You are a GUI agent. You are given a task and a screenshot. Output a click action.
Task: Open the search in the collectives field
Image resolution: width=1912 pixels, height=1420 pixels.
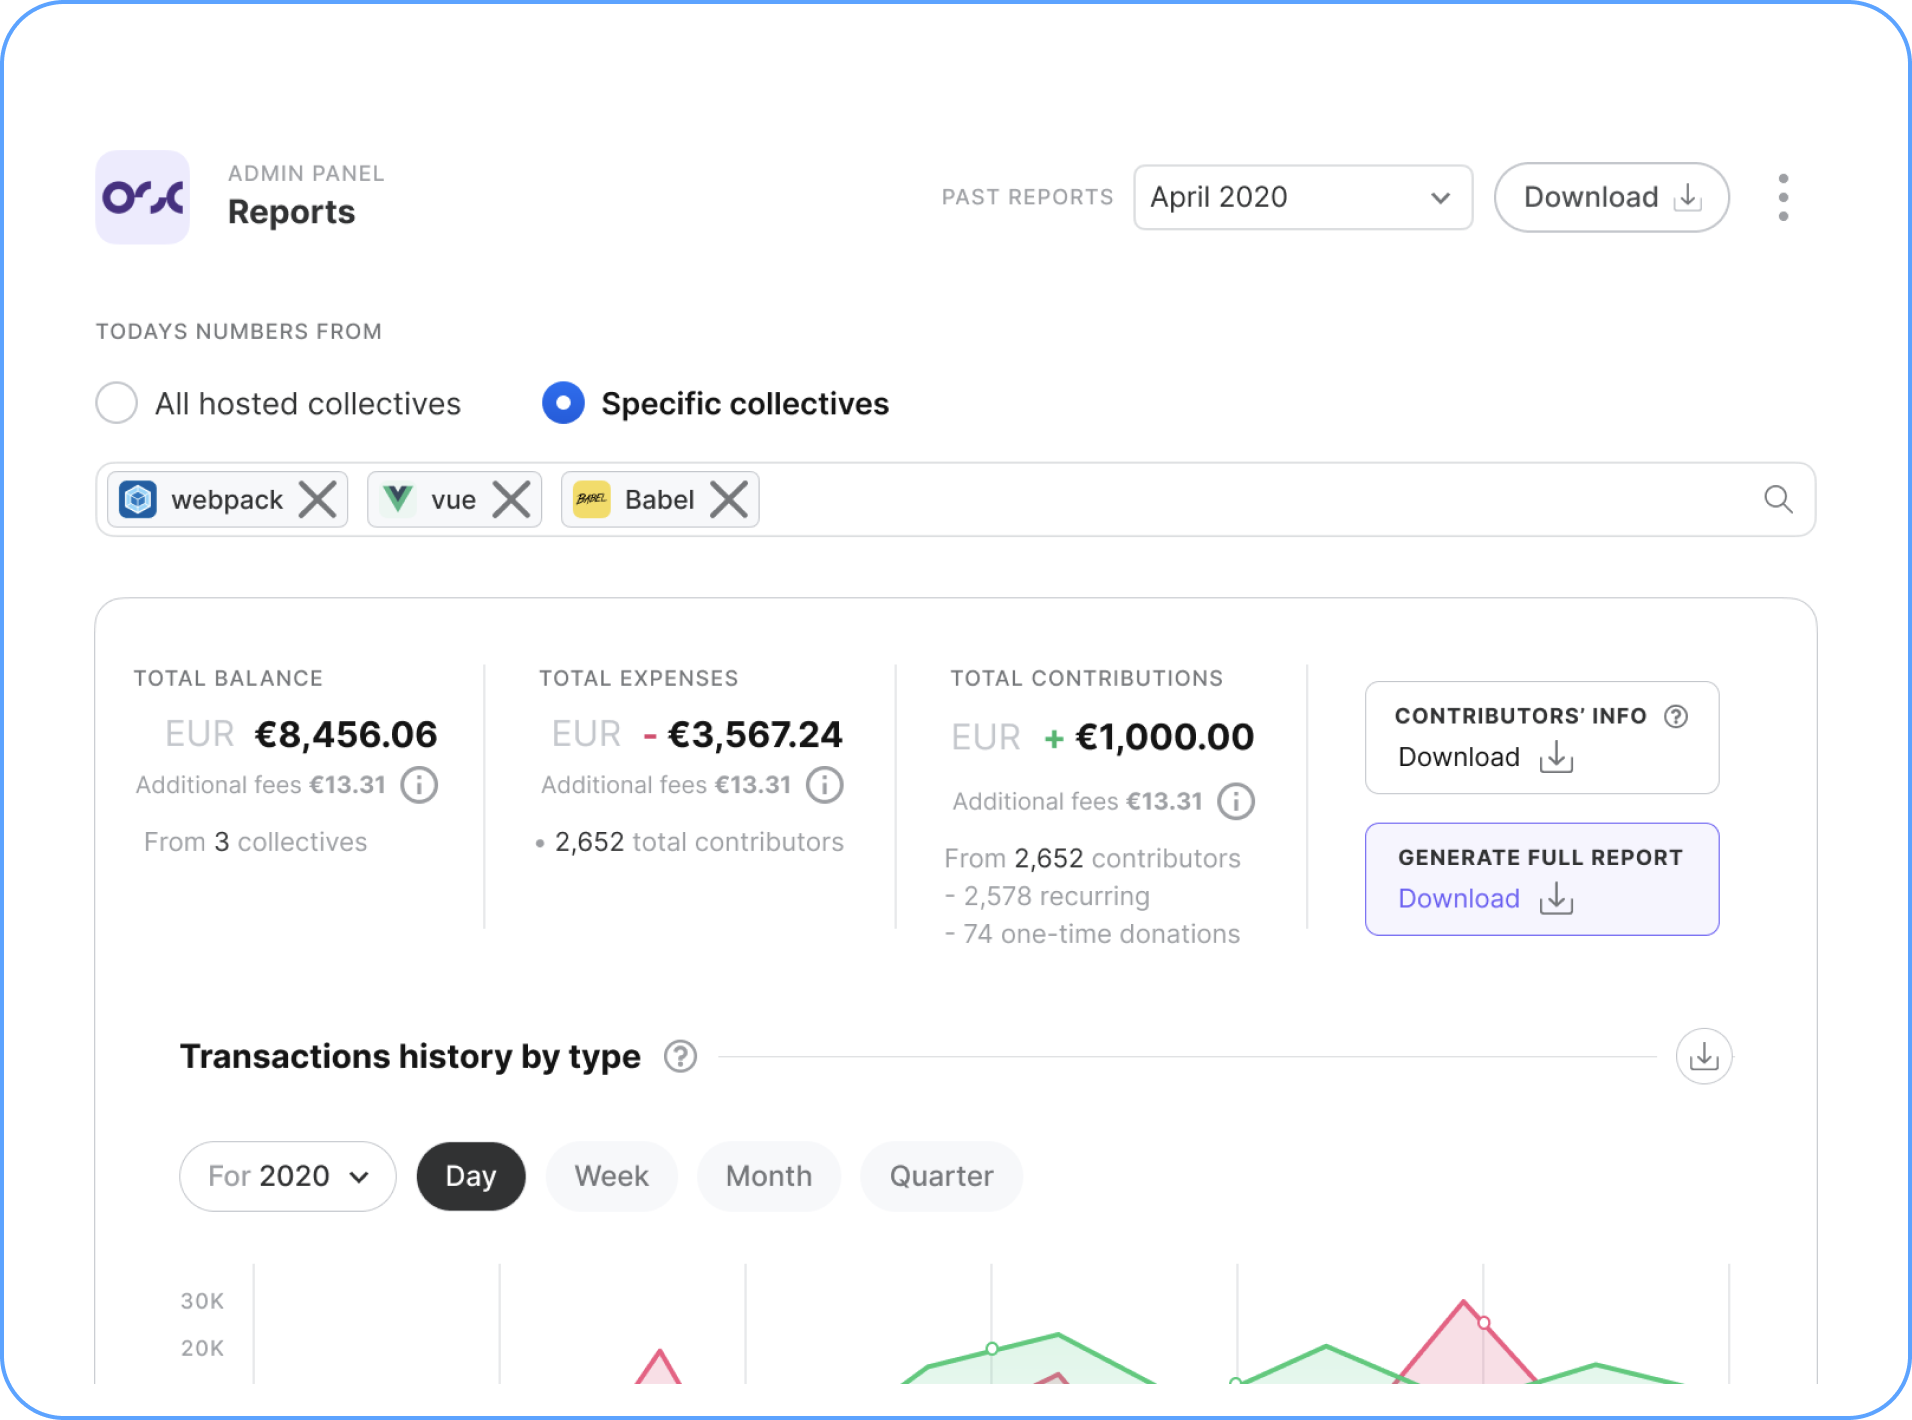[1779, 499]
